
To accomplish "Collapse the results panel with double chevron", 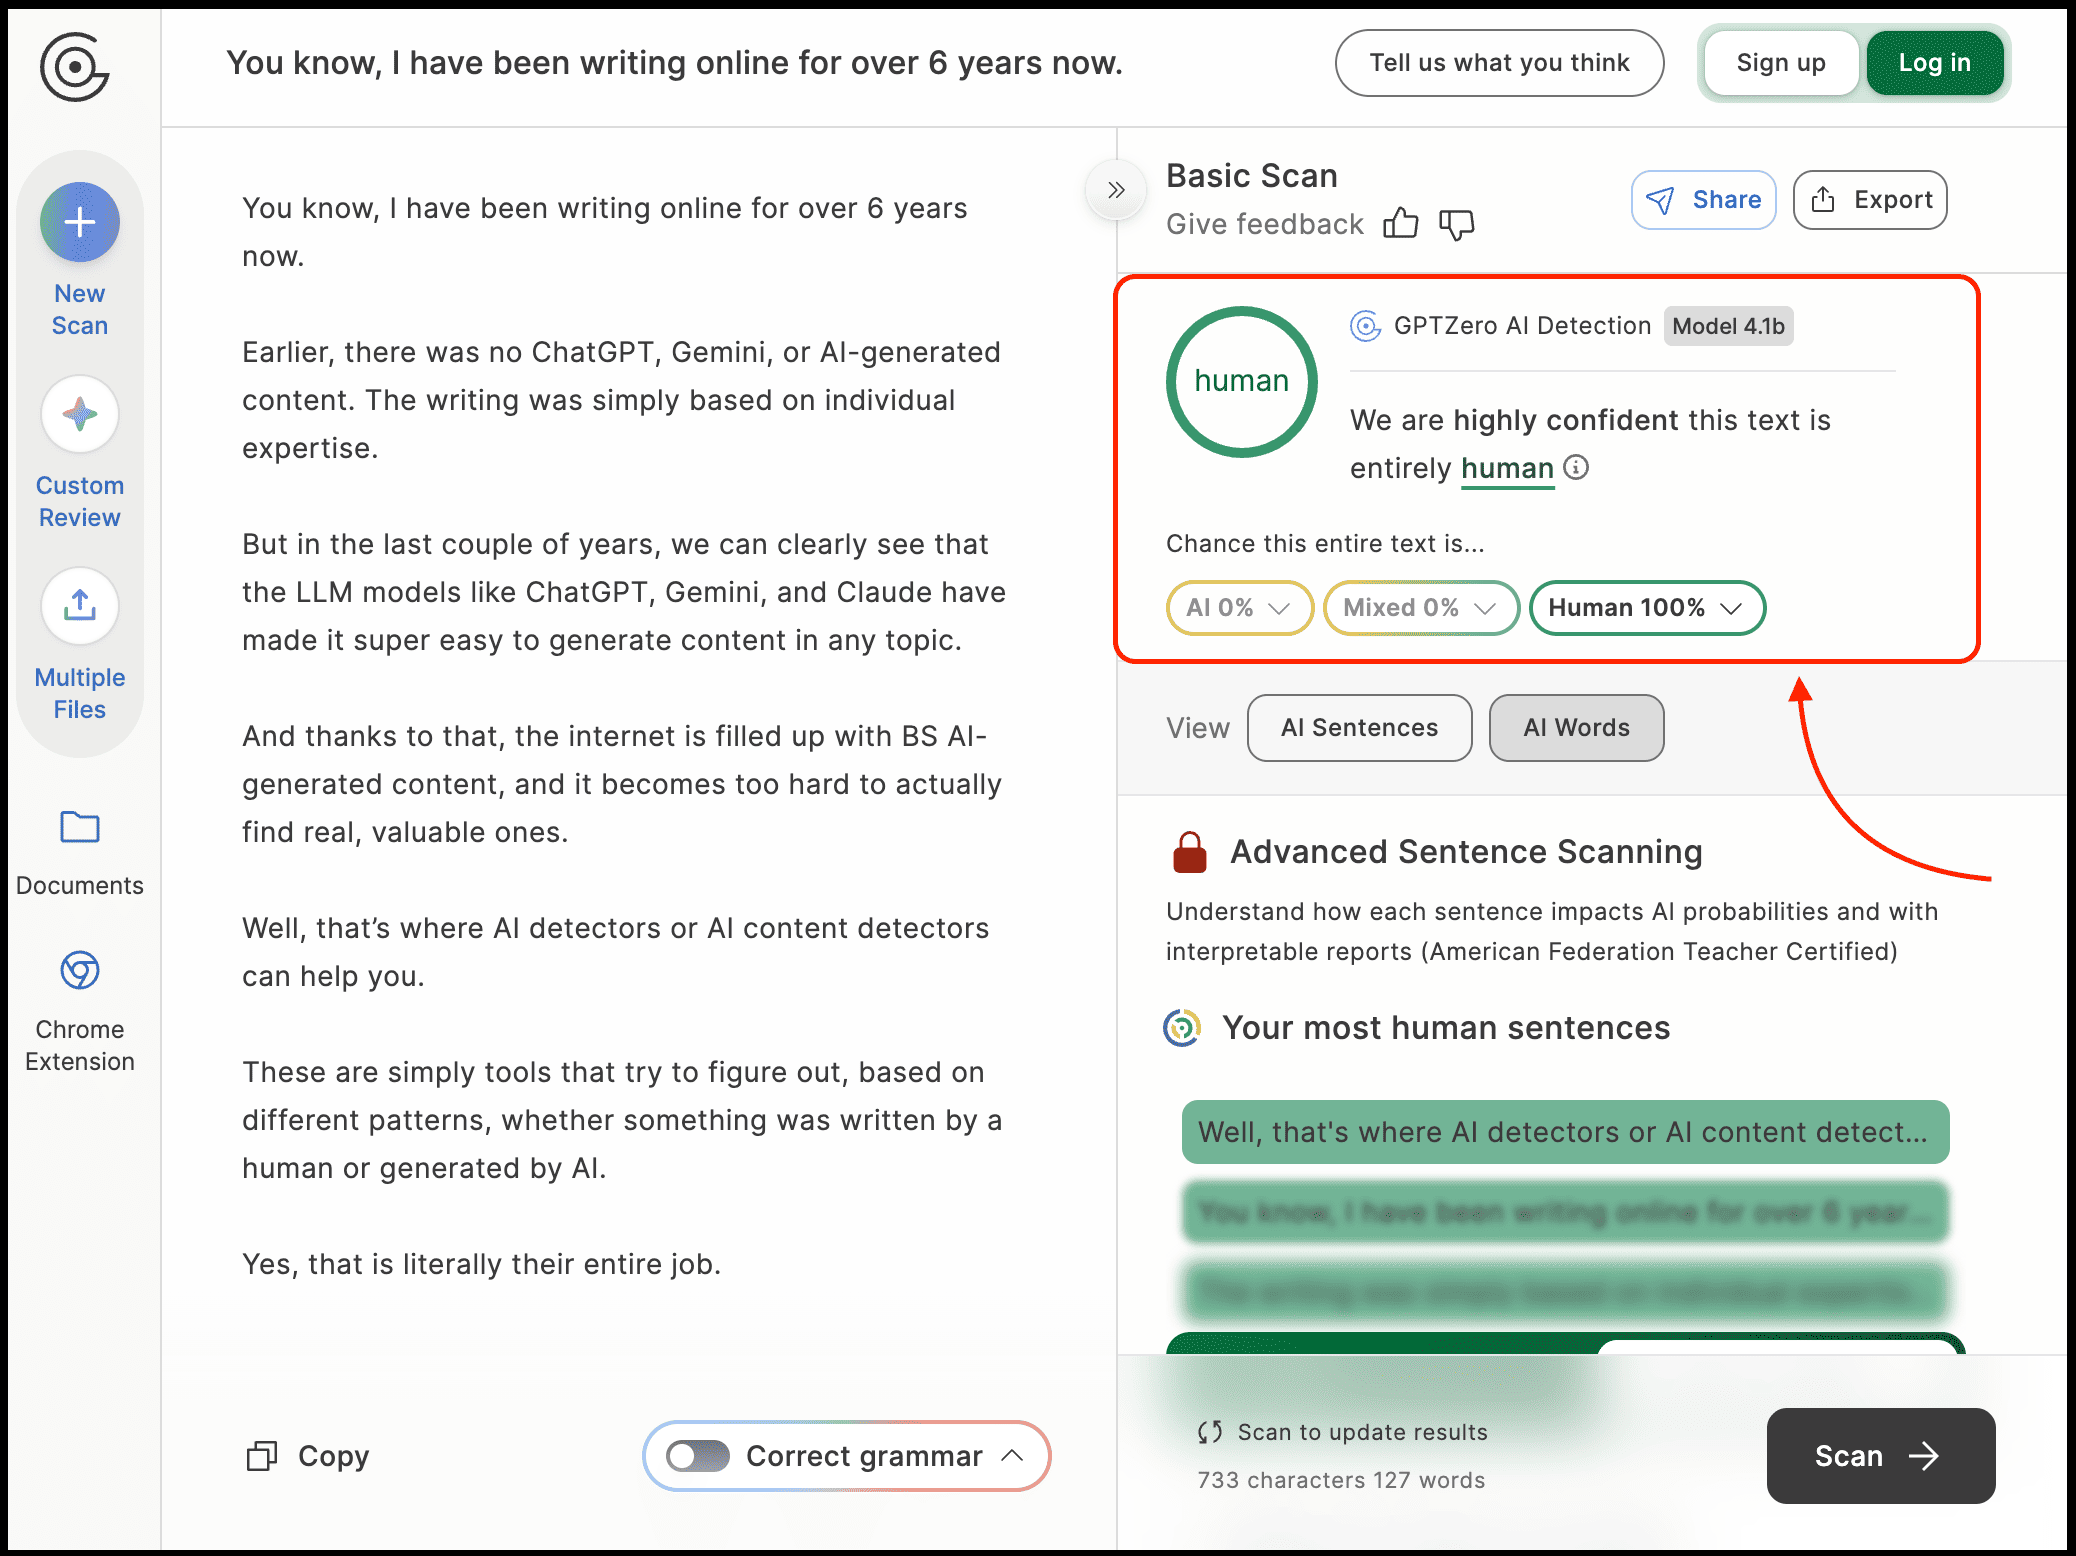I will 1116,190.
